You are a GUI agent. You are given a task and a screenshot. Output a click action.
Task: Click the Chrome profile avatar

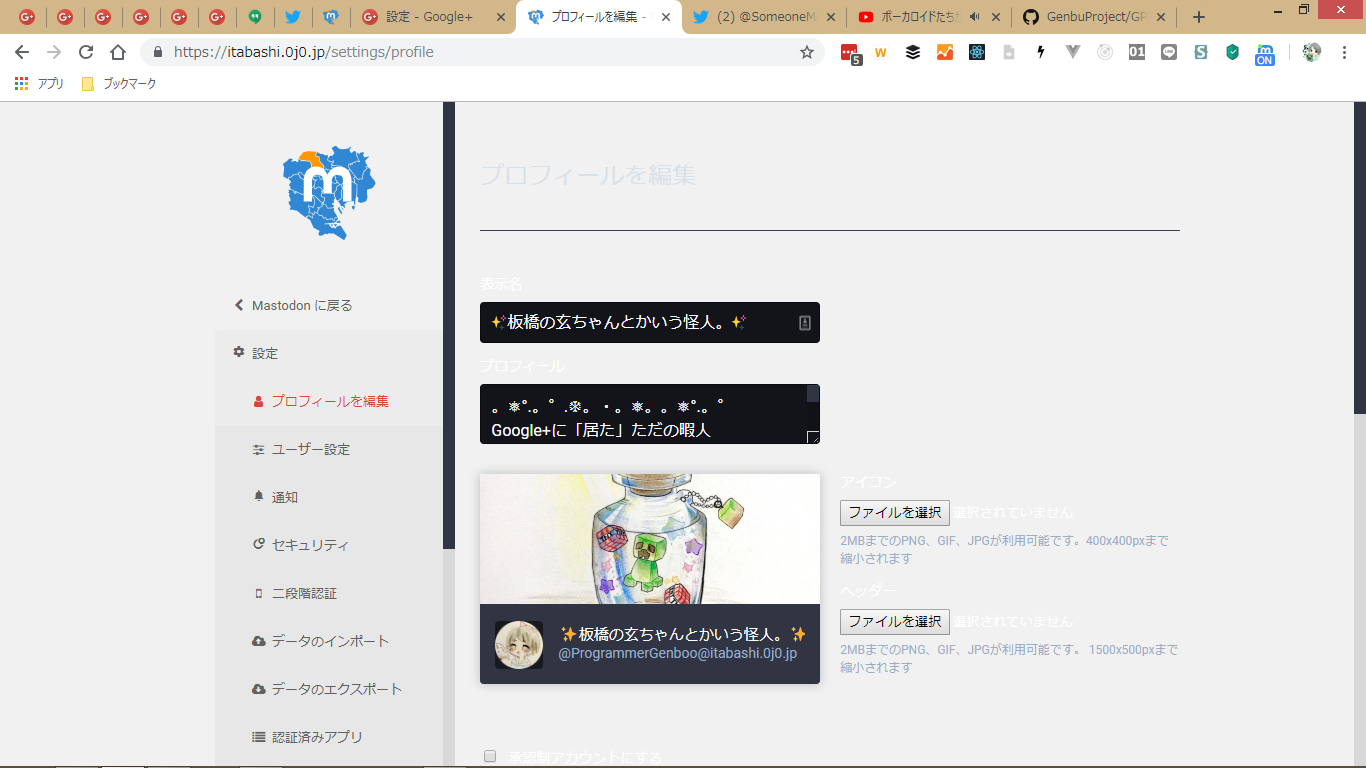tap(1311, 52)
